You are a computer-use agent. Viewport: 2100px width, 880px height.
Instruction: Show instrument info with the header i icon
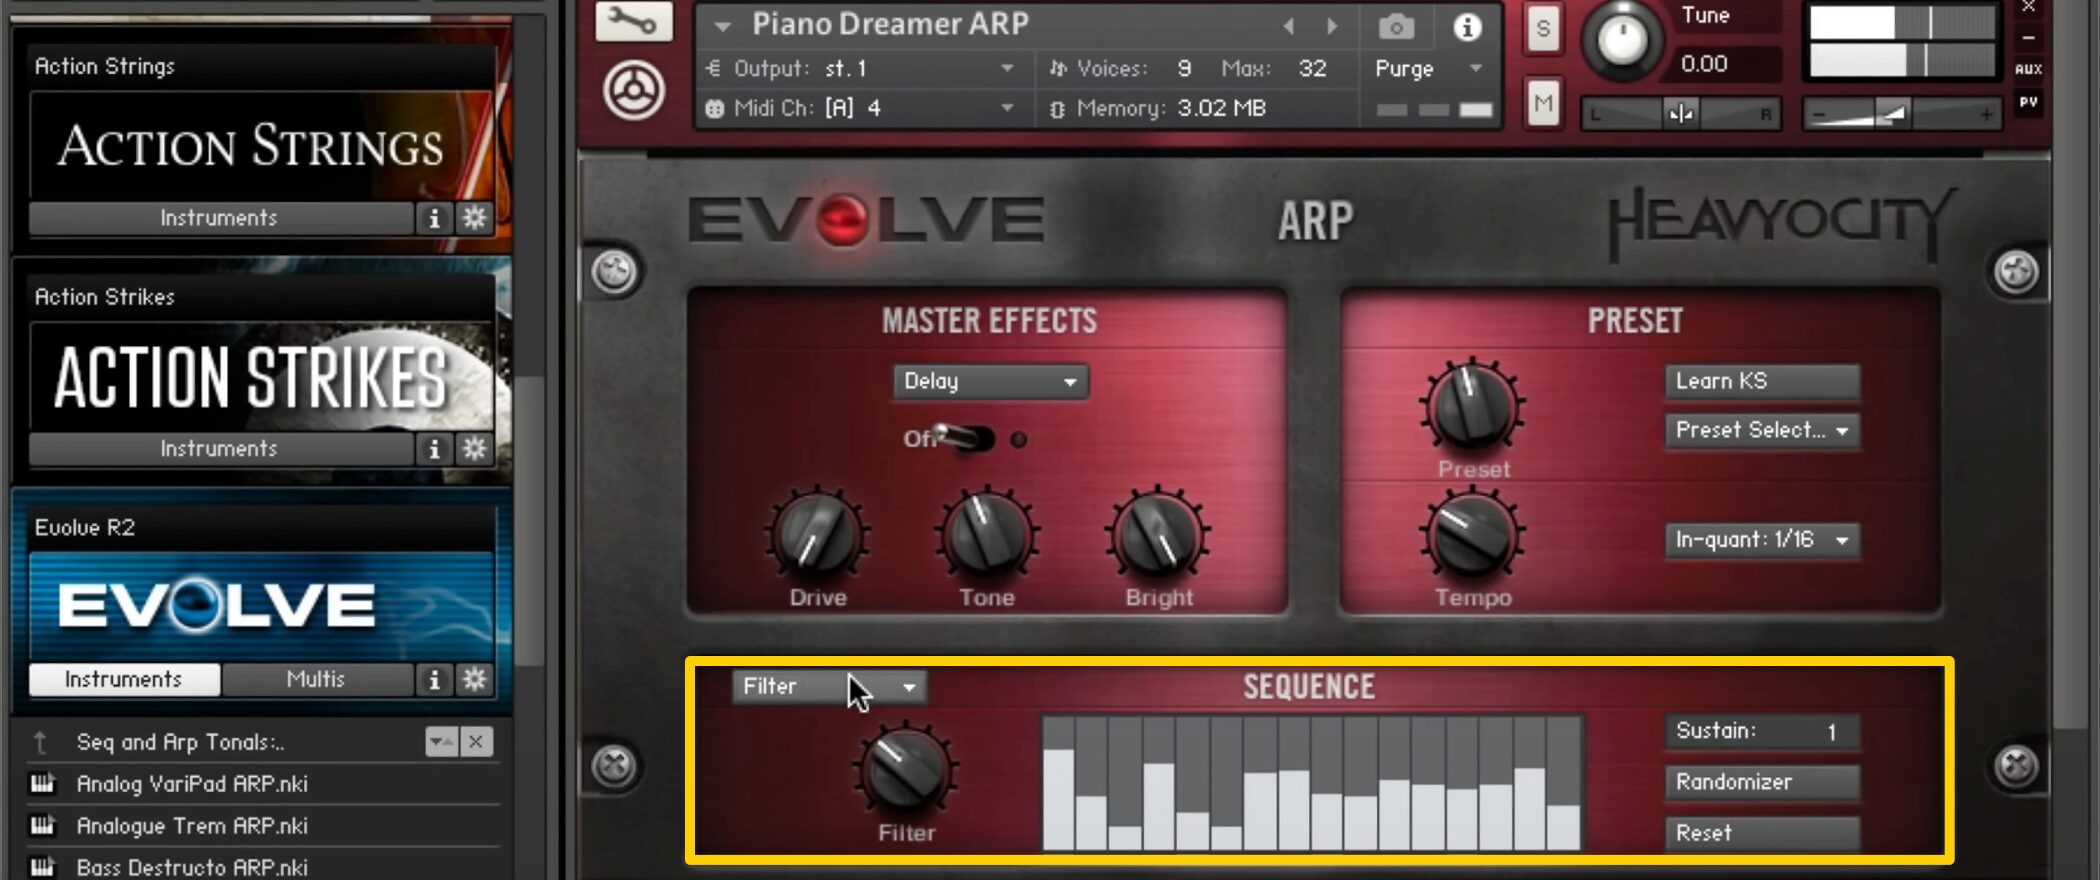click(1467, 27)
